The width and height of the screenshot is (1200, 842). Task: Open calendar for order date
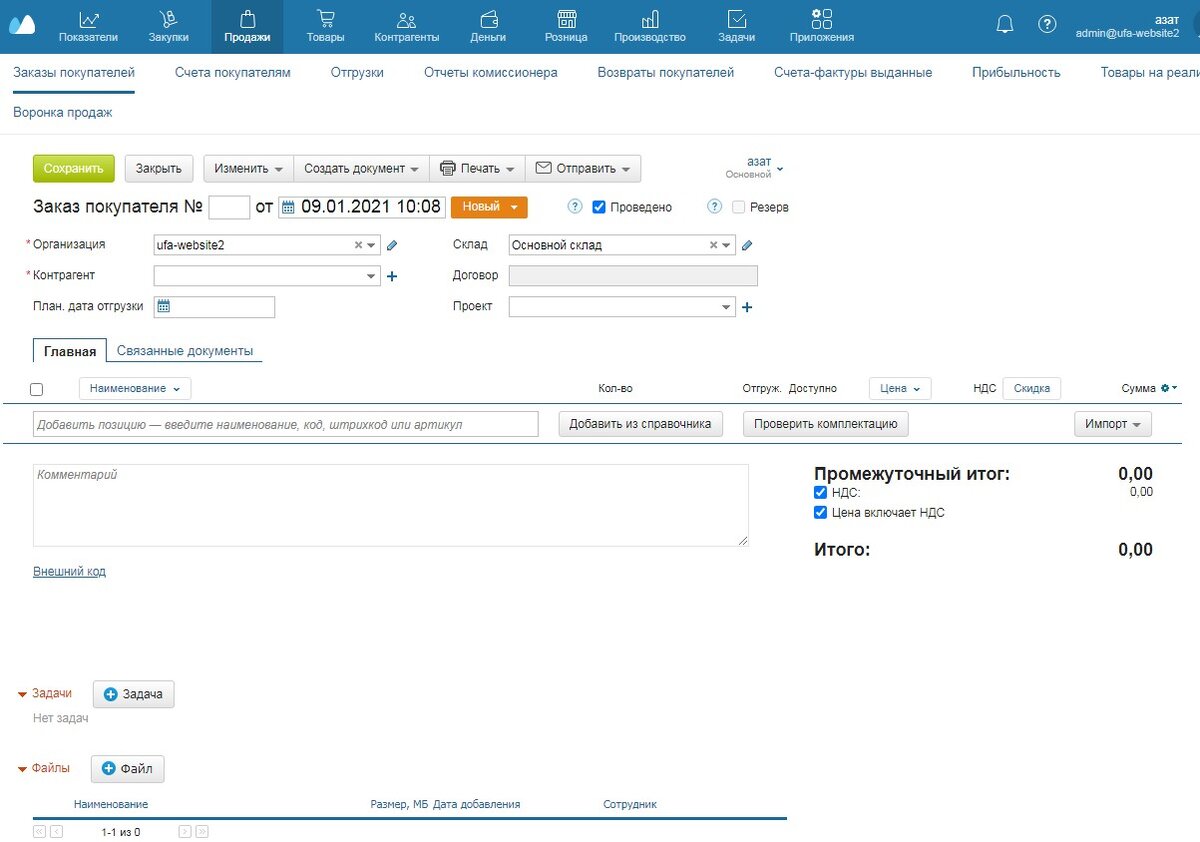click(288, 207)
